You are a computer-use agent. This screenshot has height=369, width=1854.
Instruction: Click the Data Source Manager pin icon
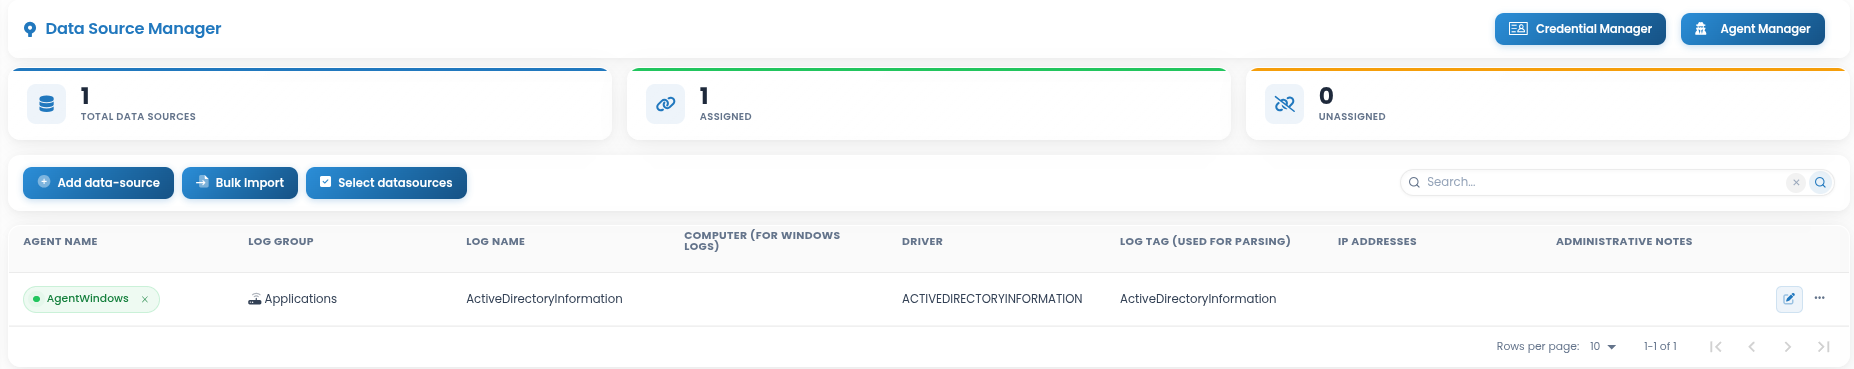30,29
